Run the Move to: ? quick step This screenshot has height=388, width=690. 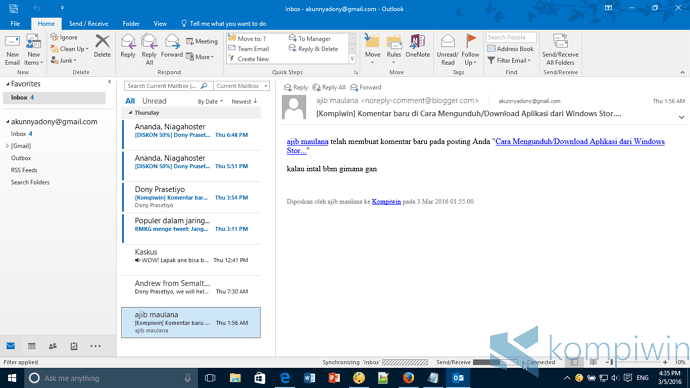click(x=247, y=39)
